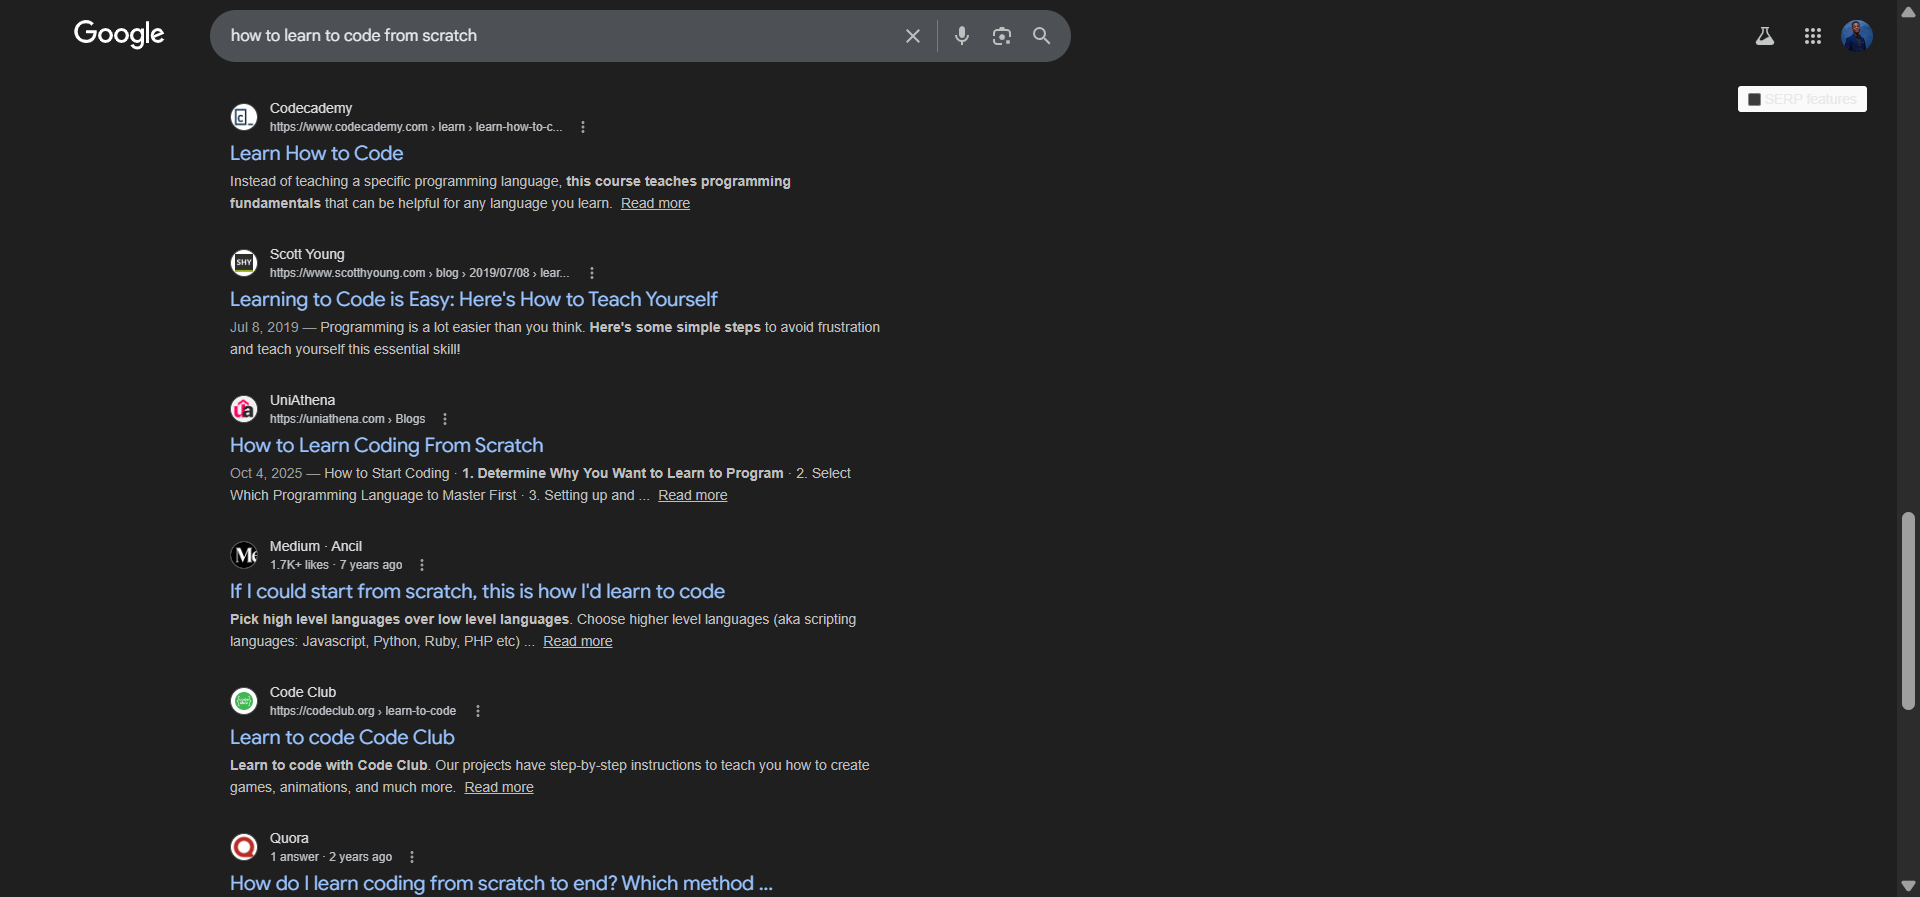Click the Medium favicon
The width and height of the screenshot is (1920, 897).
click(244, 555)
